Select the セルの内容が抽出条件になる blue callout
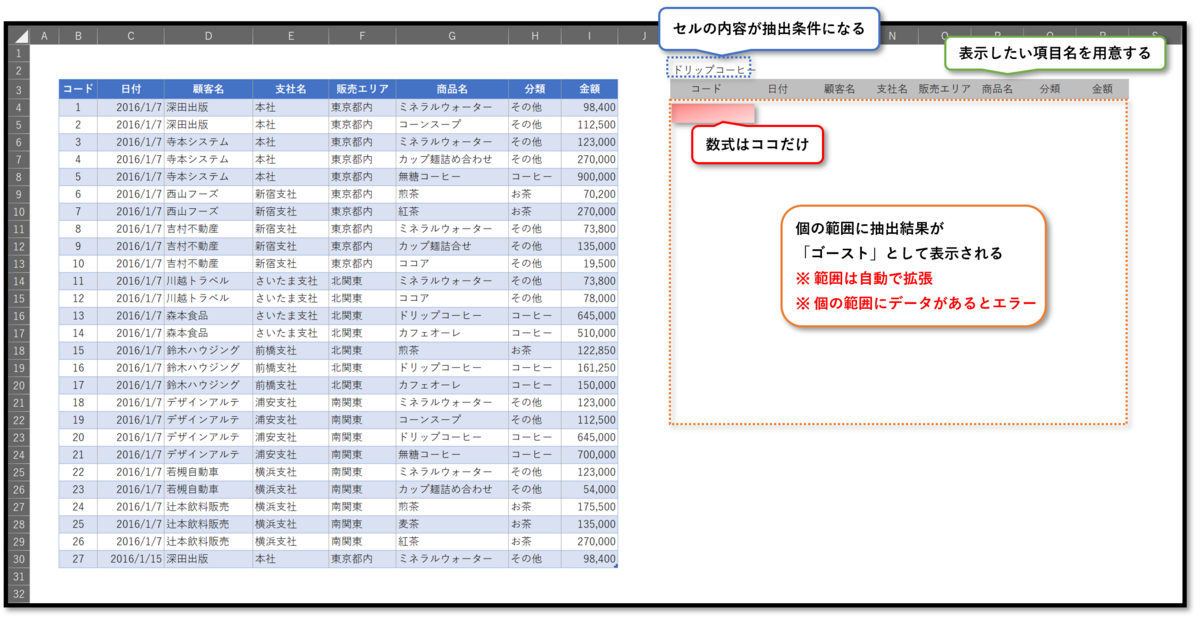This screenshot has width=1200, height=625. point(770,29)
